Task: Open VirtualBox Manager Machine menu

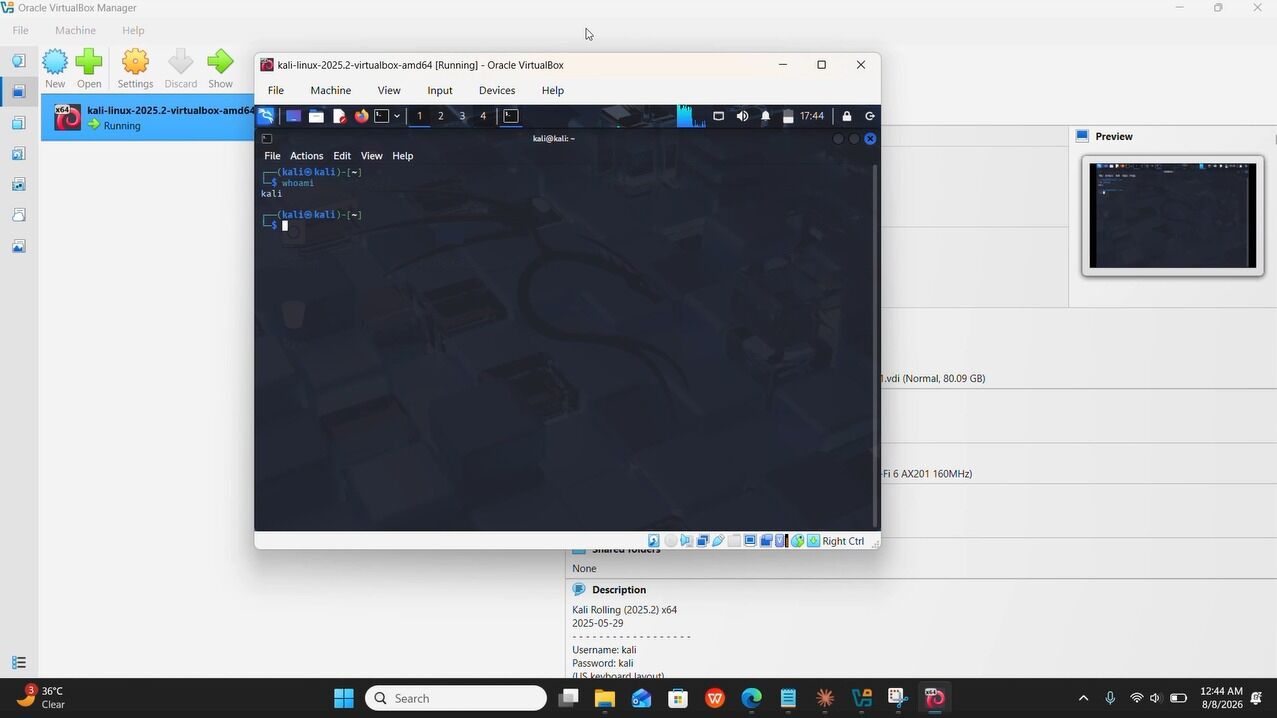Action: point(75,30)
